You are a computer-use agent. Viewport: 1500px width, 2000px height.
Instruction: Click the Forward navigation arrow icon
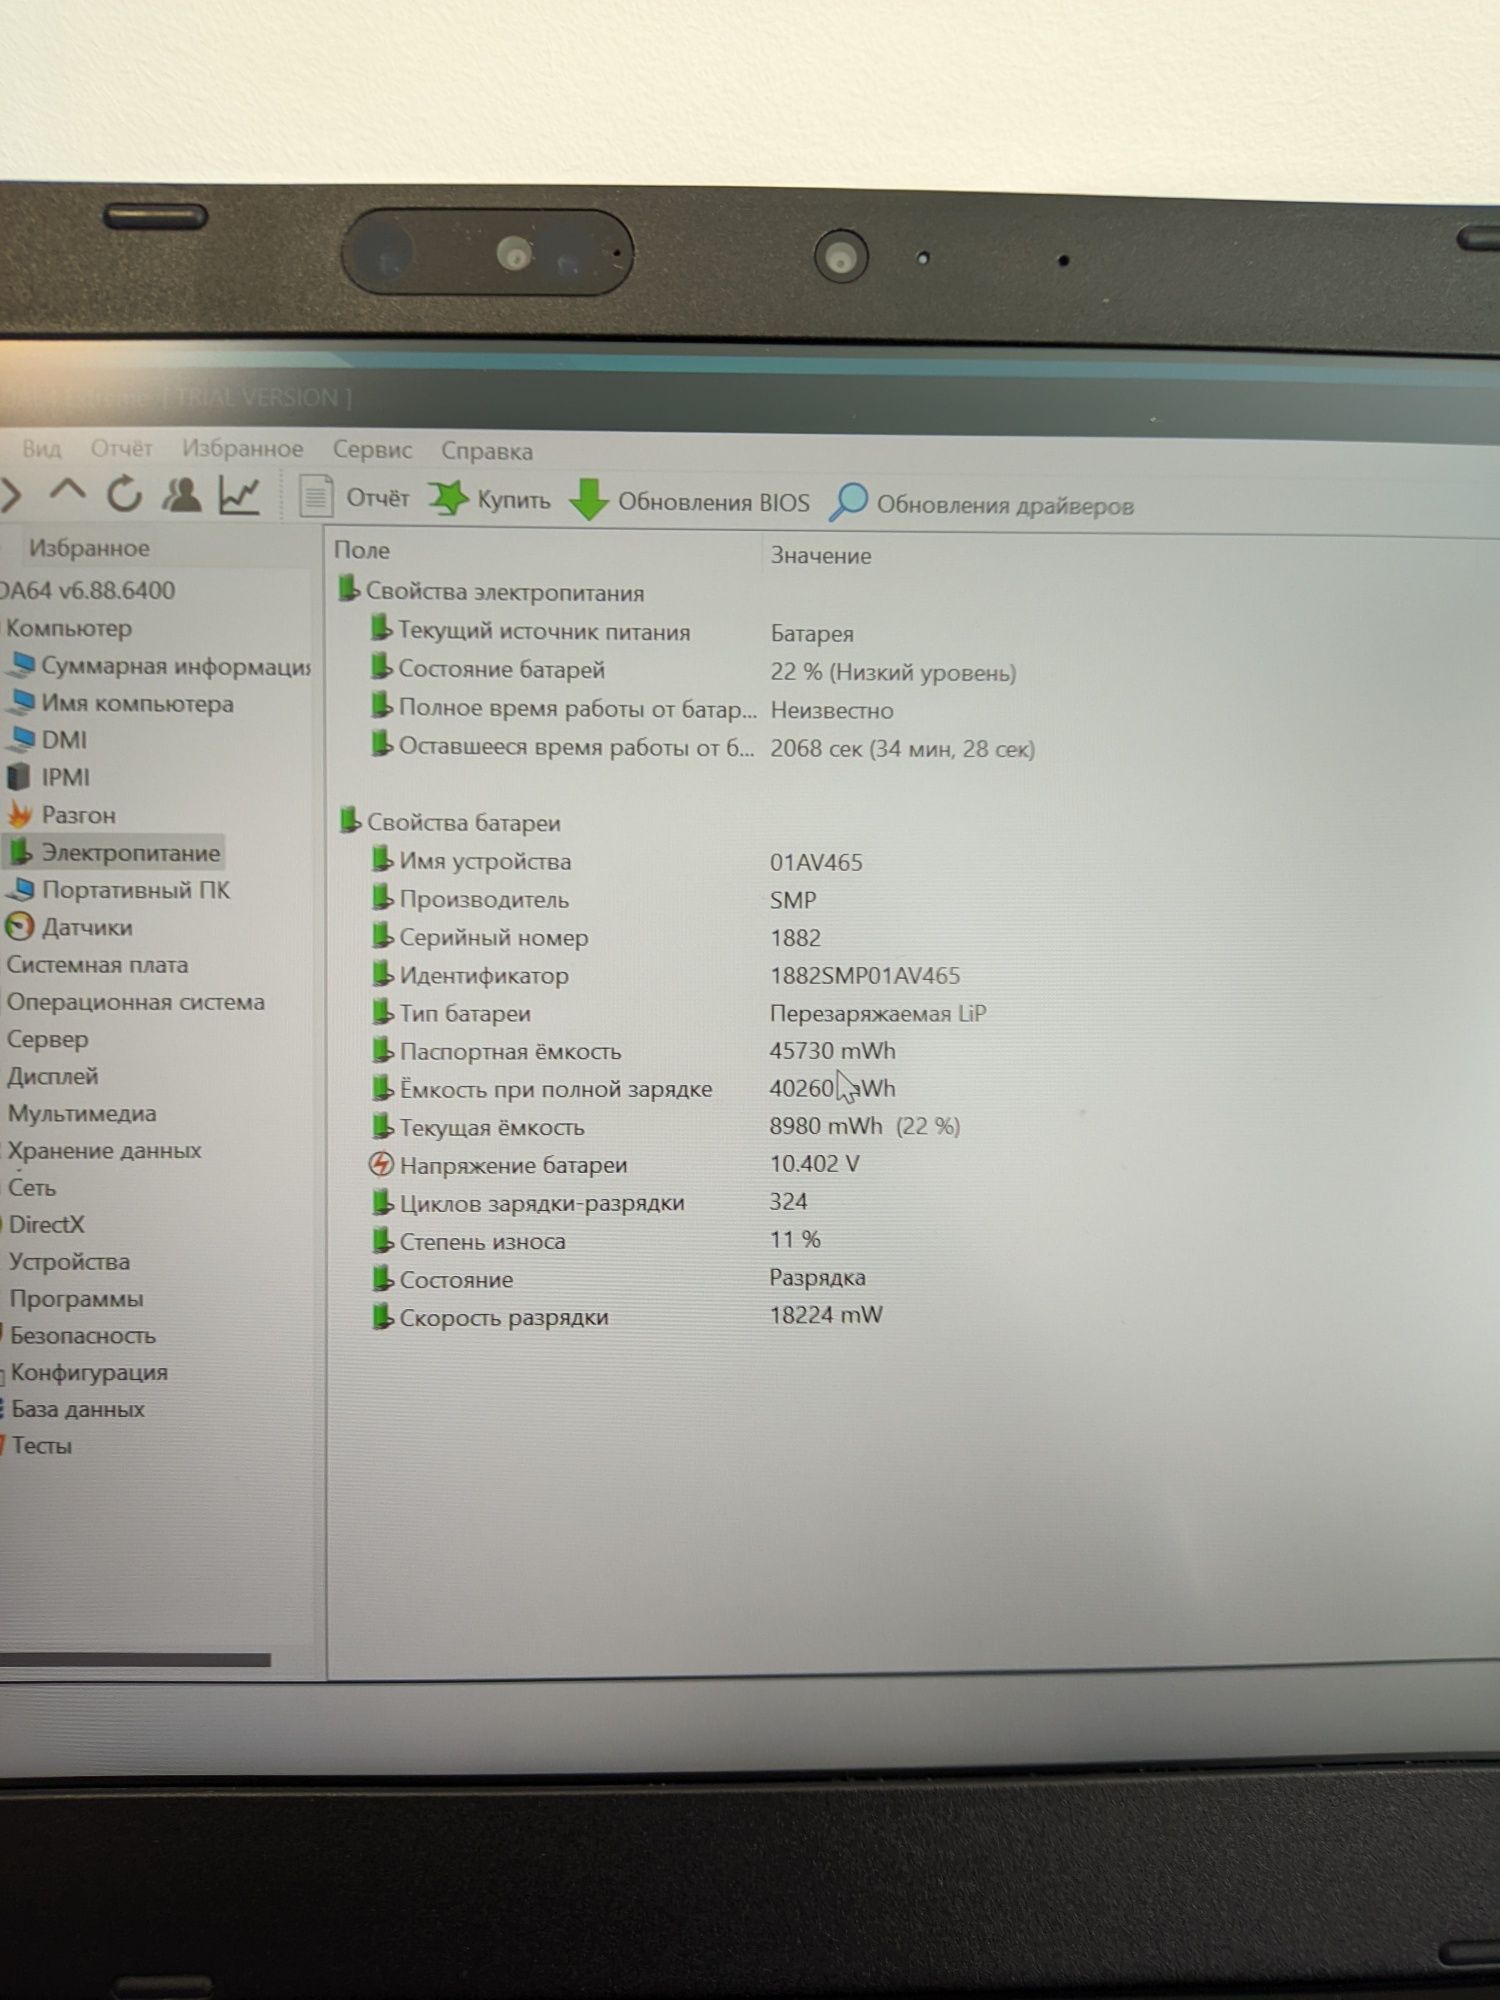coord(12,493)
